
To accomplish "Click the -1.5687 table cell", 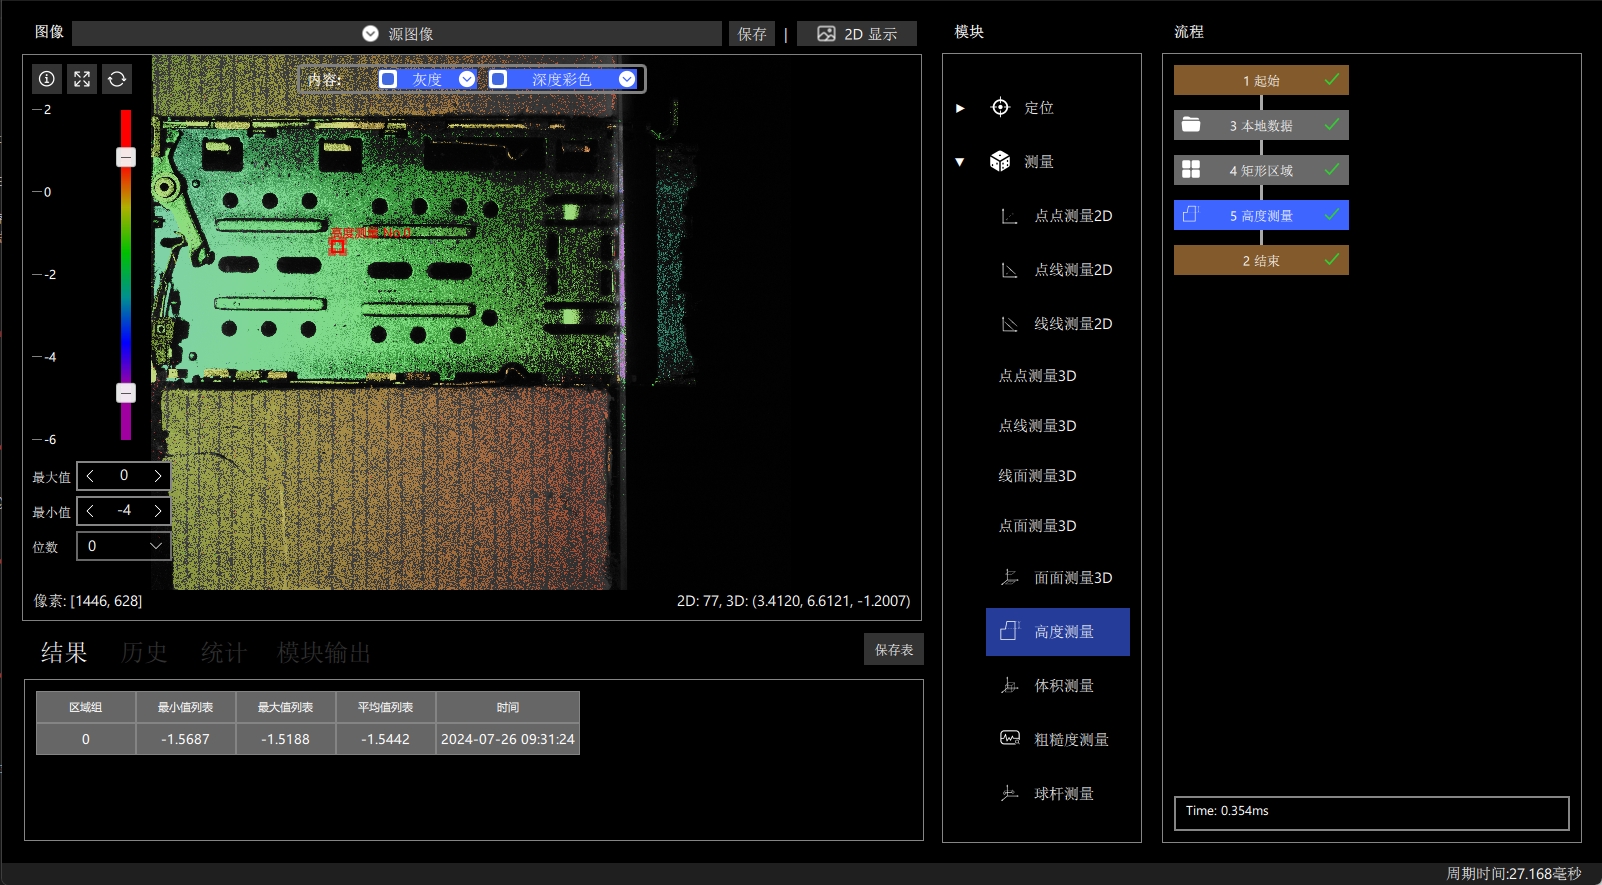I will click(x=186, y=739).
